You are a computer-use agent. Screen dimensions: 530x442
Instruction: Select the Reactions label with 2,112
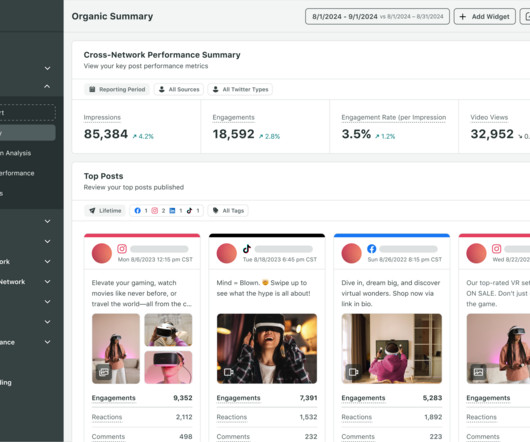[107, 417]
